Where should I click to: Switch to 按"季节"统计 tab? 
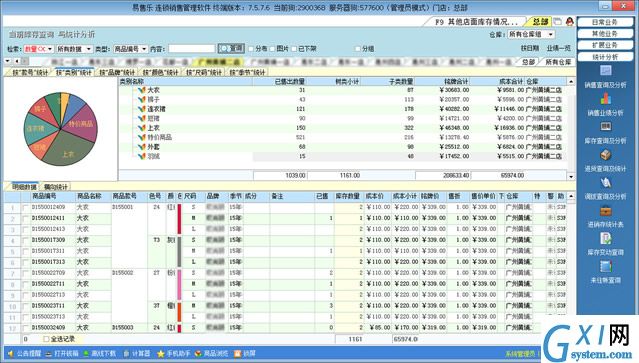(x=247, y=73)
